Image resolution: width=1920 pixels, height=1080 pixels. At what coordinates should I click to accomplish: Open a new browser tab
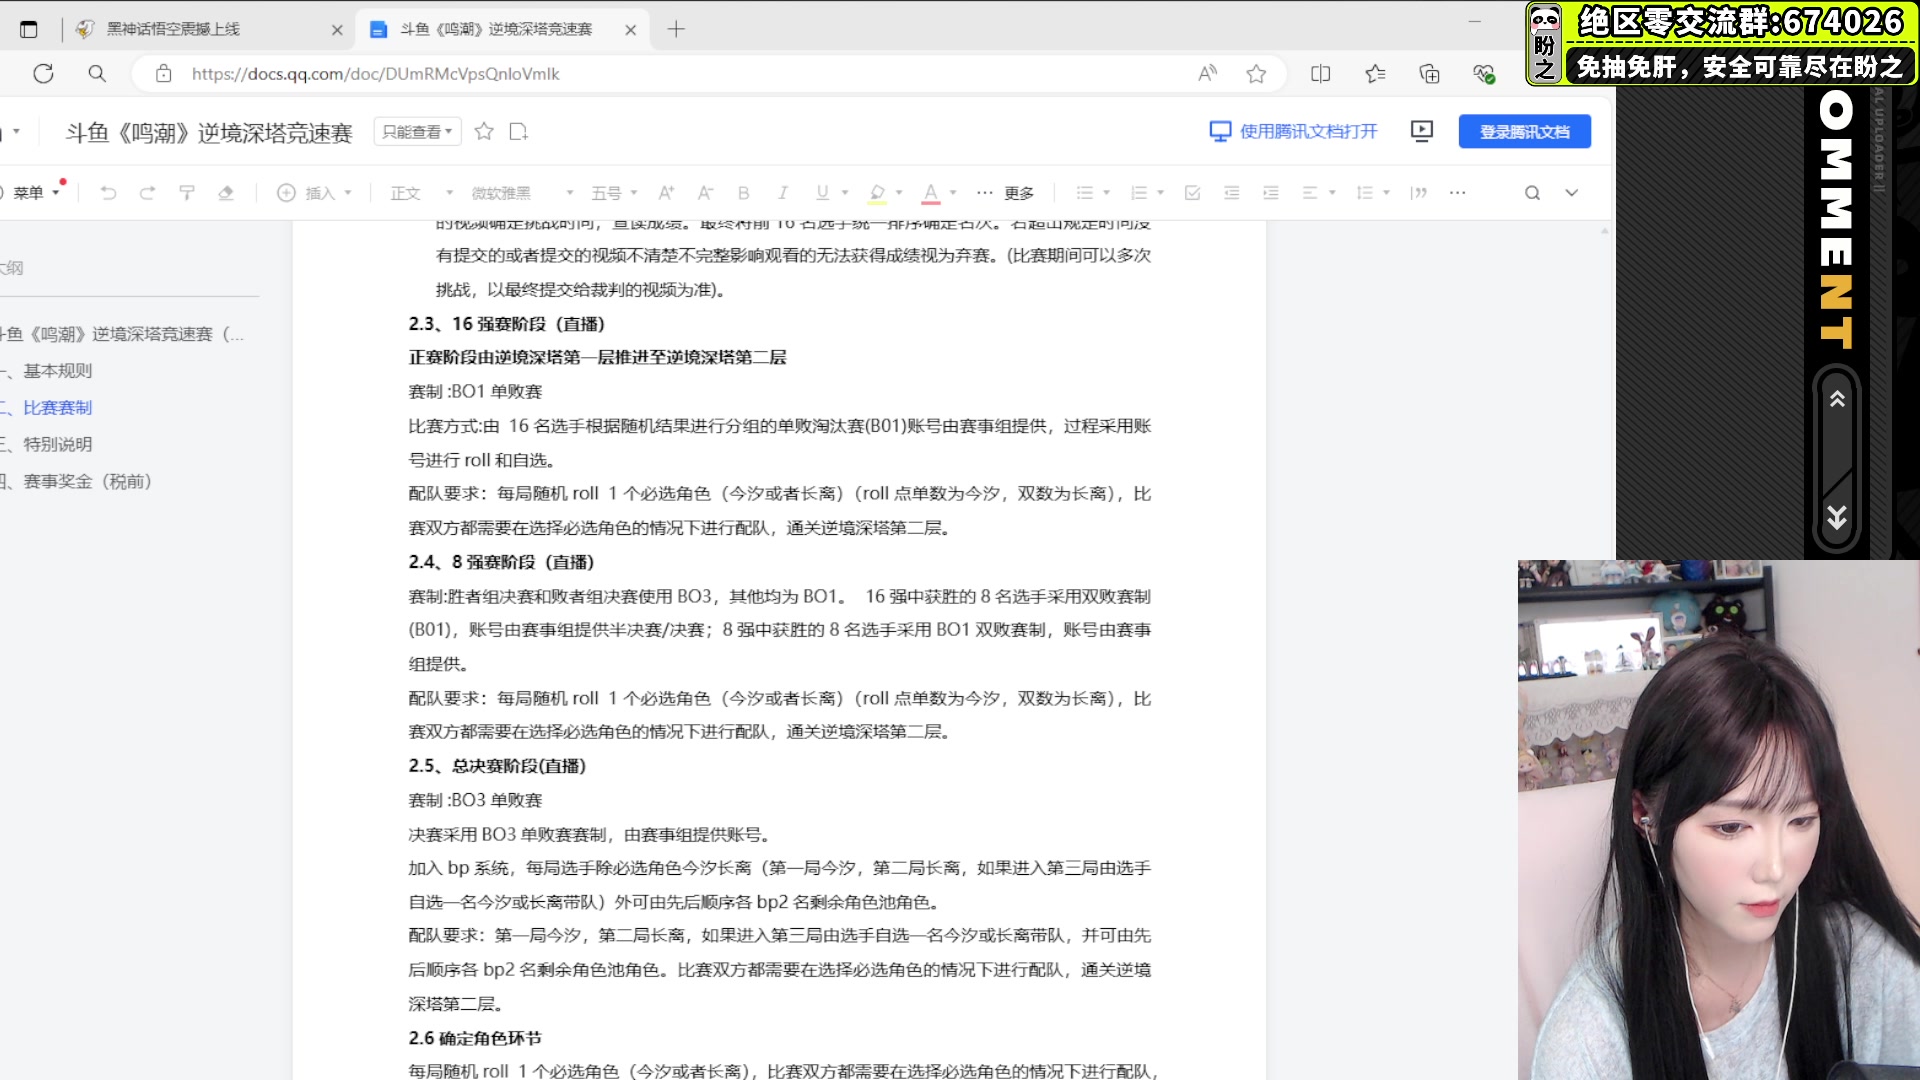click(x=676, y=29)
